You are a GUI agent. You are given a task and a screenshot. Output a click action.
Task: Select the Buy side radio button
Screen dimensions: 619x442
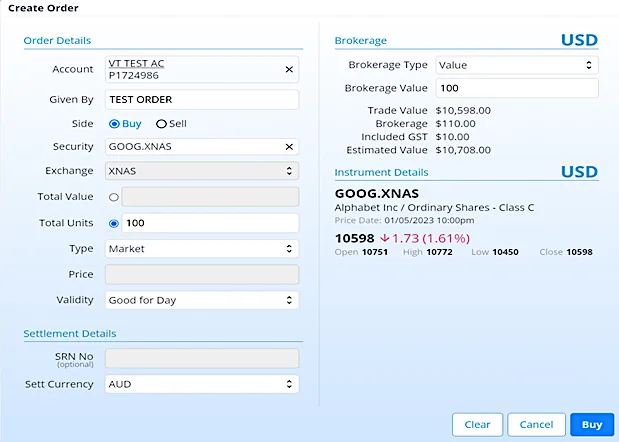tap(114, 124)
